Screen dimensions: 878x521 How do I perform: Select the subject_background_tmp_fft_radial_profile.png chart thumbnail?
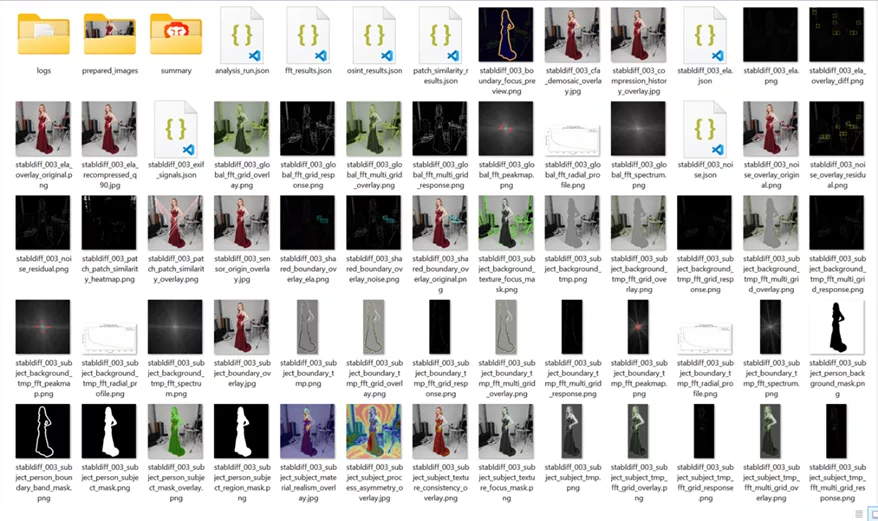coord(109,338)
